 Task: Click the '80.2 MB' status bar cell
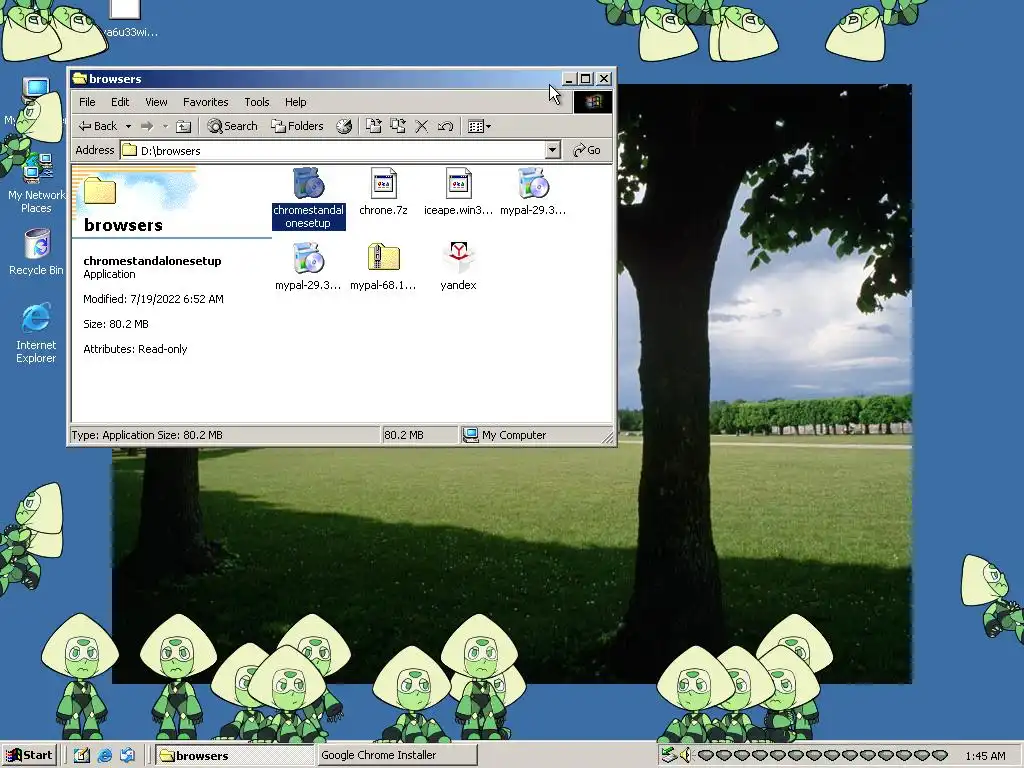point(419,435)
